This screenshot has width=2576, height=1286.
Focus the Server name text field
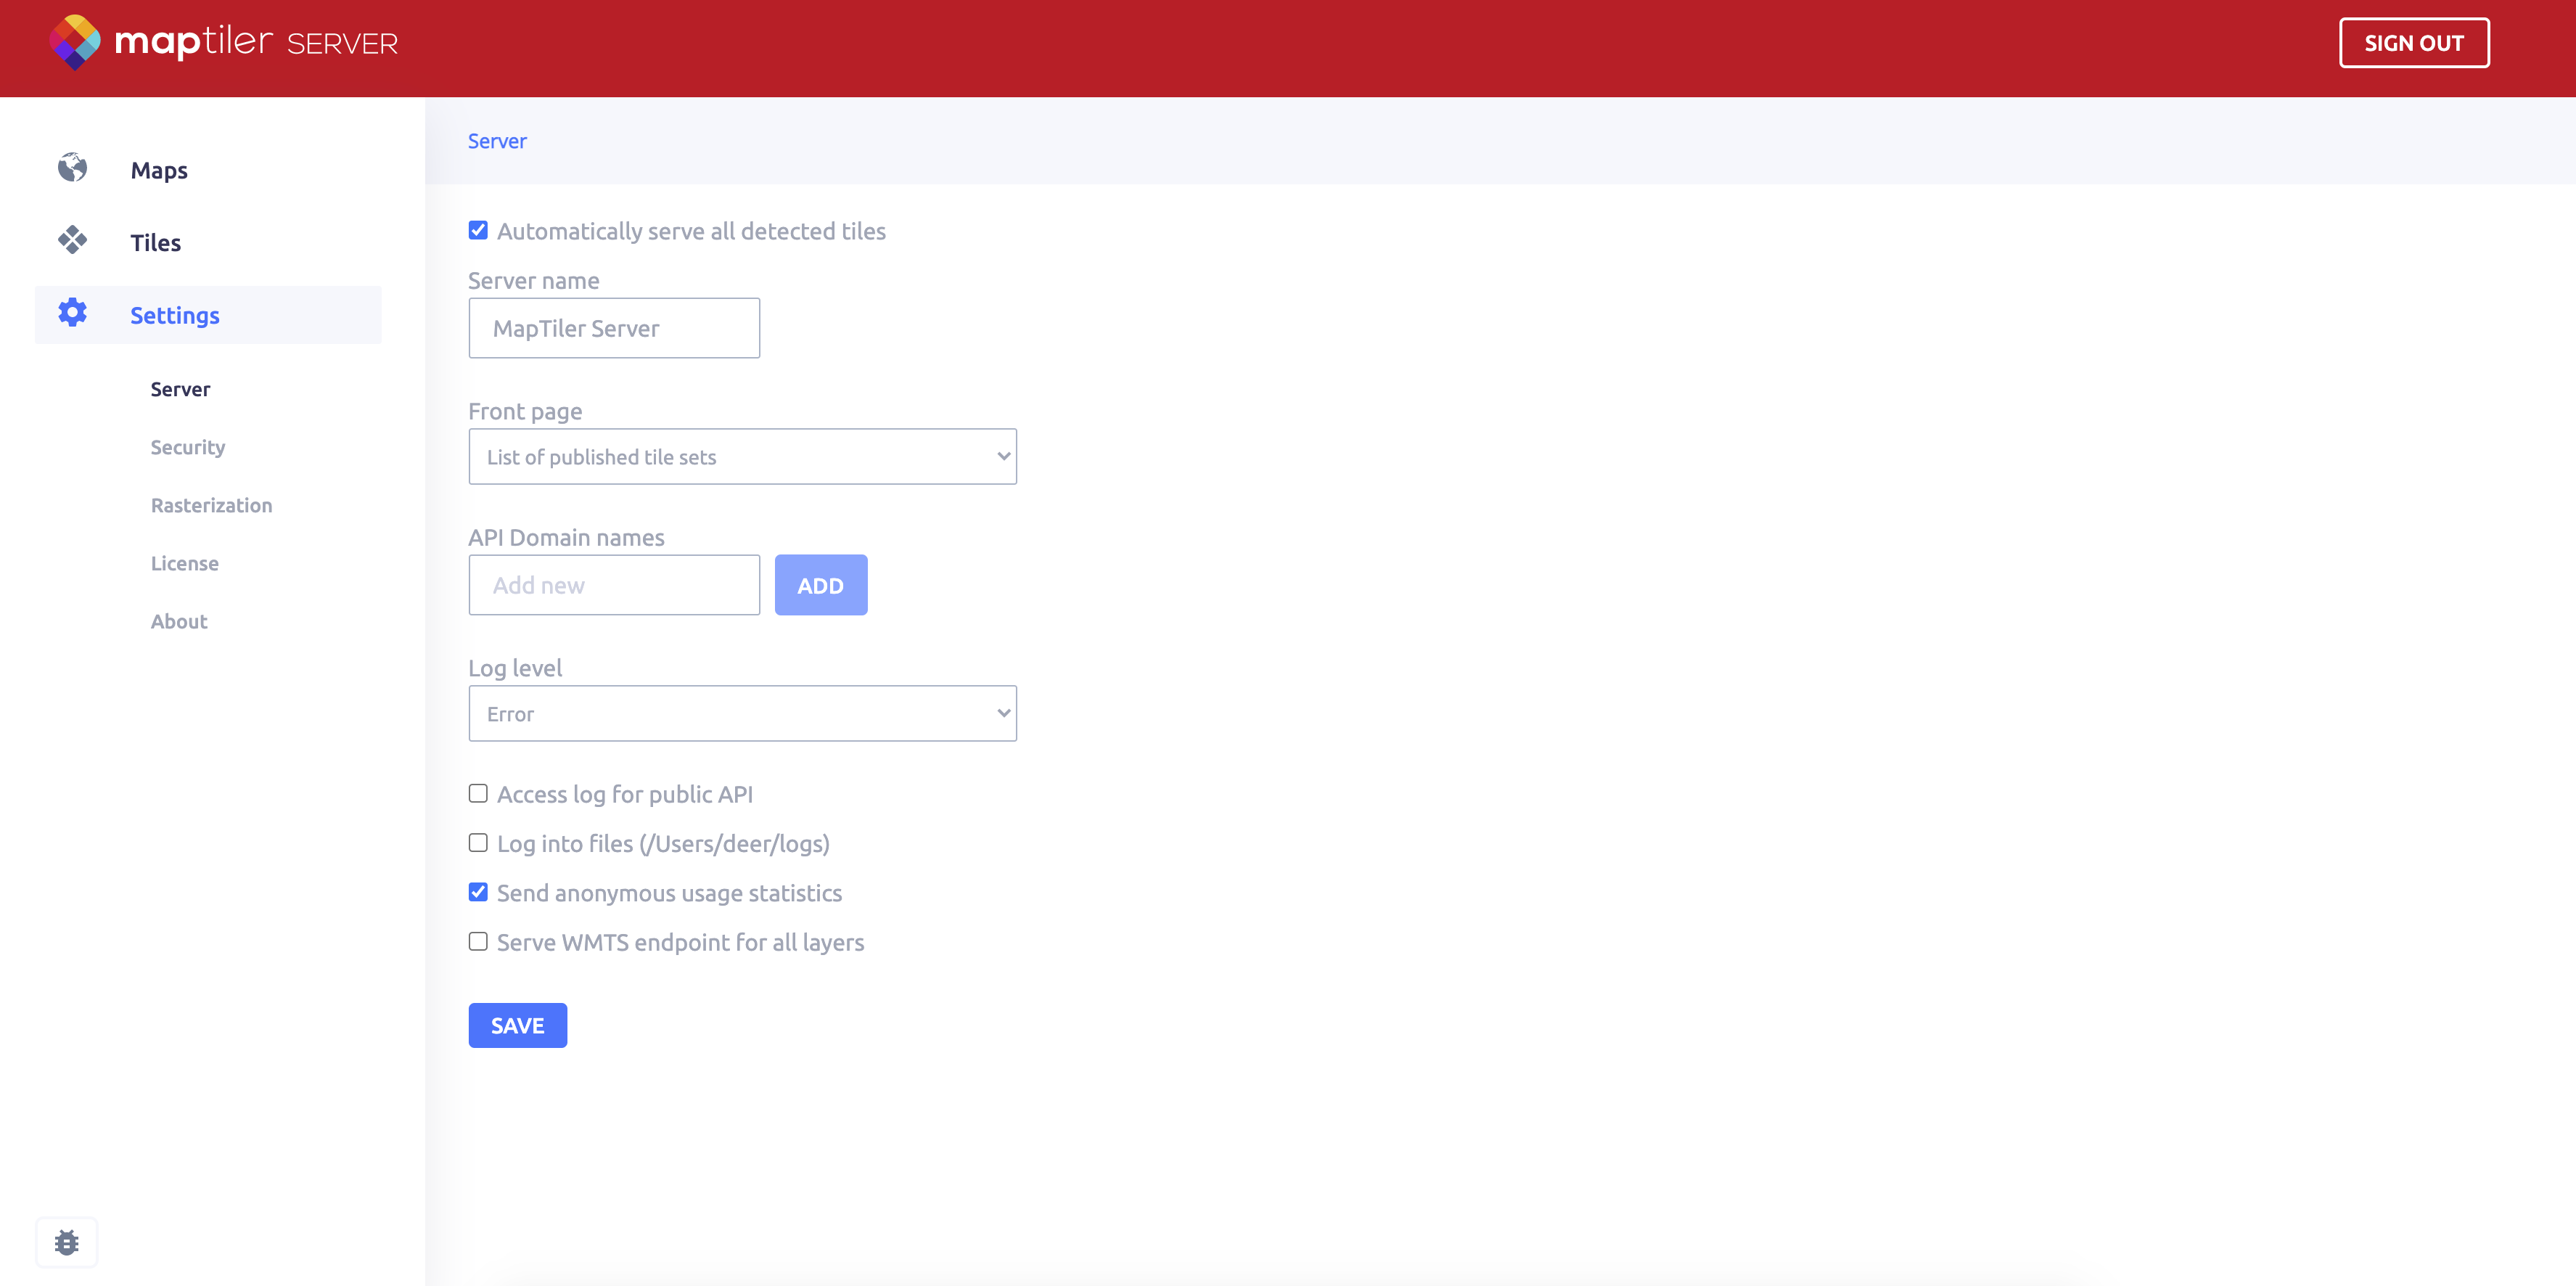614,328
